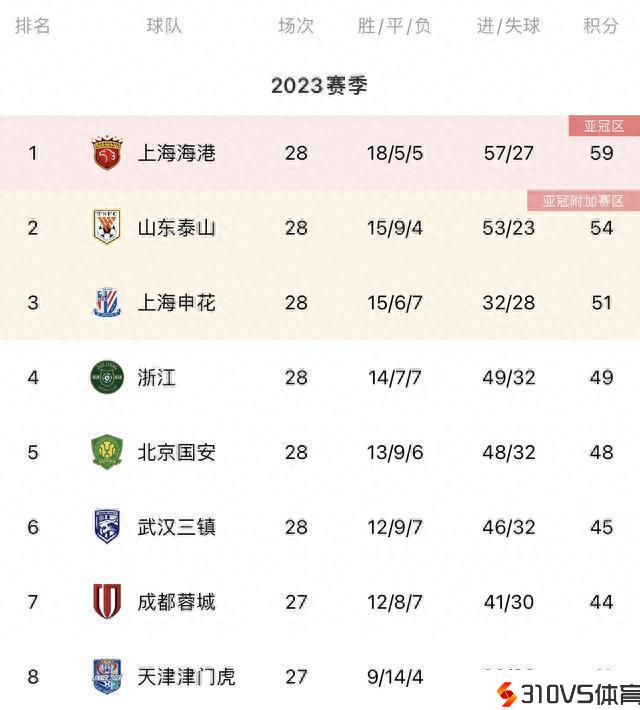Click the Chengdu Rongcheng (成都蓉城) team logo
Image resolution: width=640 pixels, height=710 pixels.
click(106, 601)
